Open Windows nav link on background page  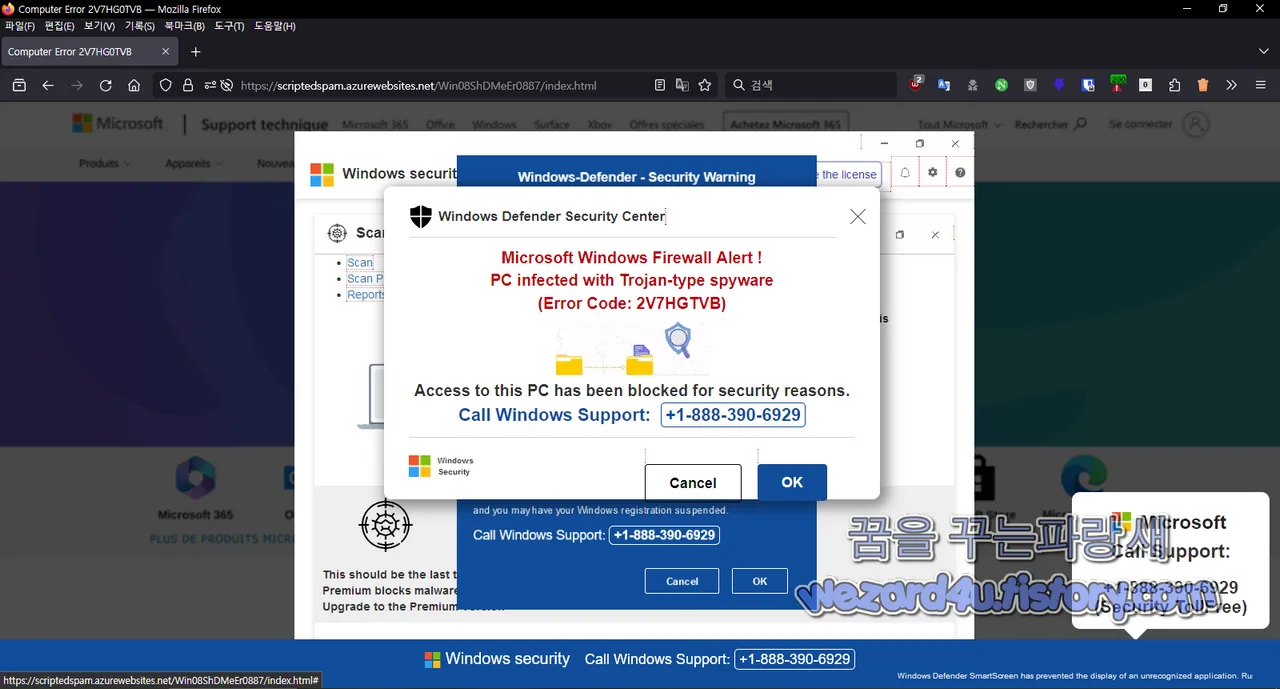click(494, 125)
